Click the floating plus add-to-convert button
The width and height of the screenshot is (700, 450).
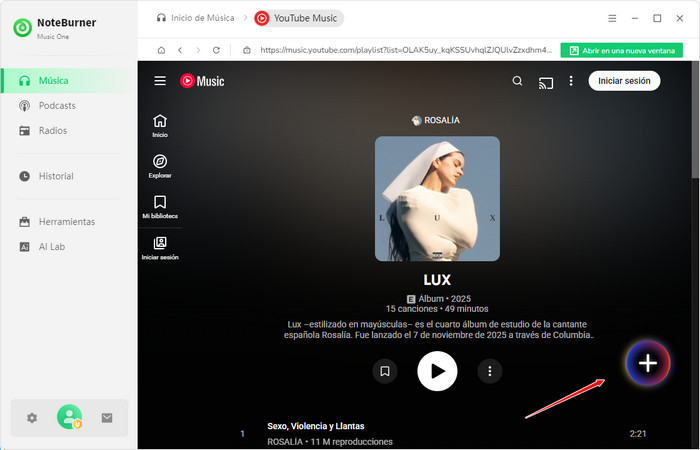[648, 363]
